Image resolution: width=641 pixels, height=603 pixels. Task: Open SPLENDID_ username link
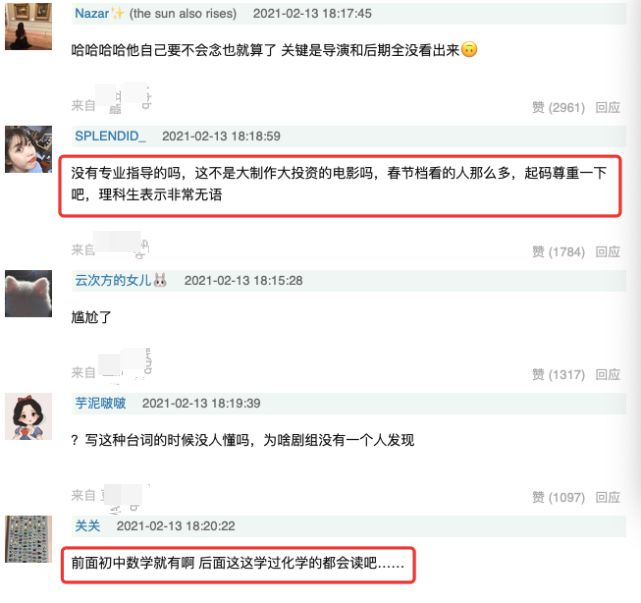[x=110, y=136]
